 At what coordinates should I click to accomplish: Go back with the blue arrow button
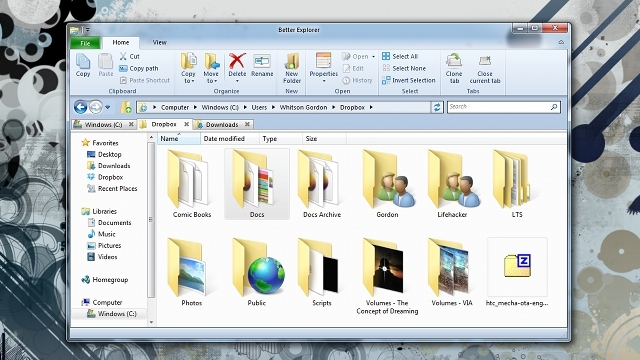80,107
